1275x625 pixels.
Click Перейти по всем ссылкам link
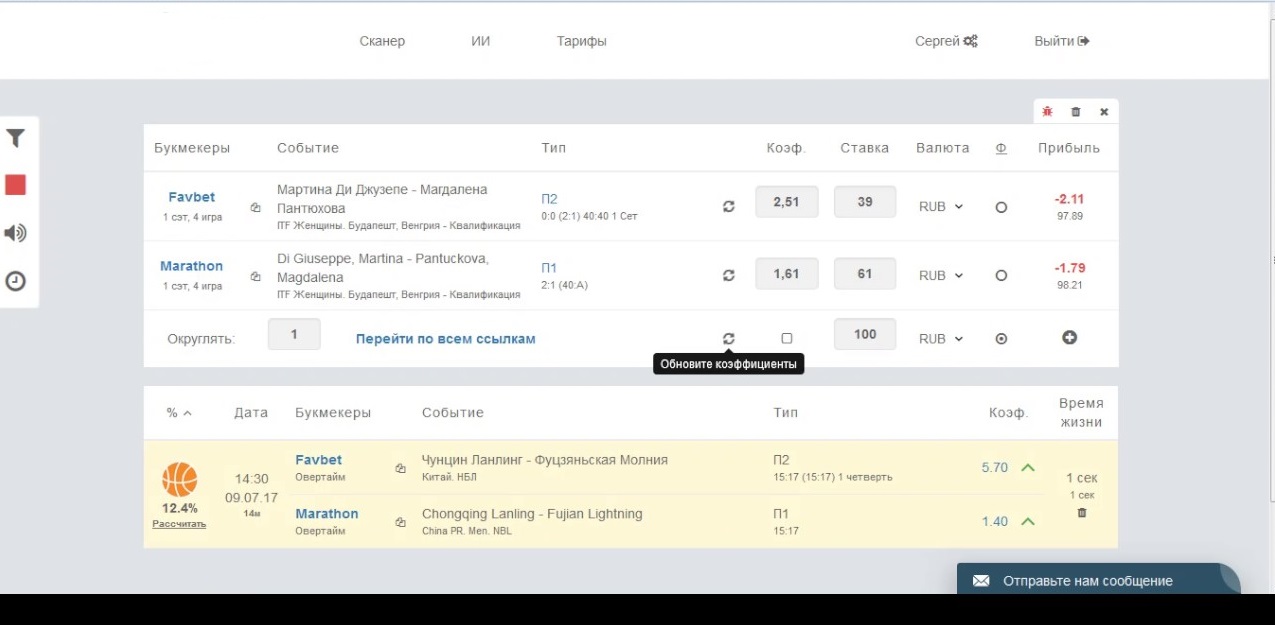point(444,339)
